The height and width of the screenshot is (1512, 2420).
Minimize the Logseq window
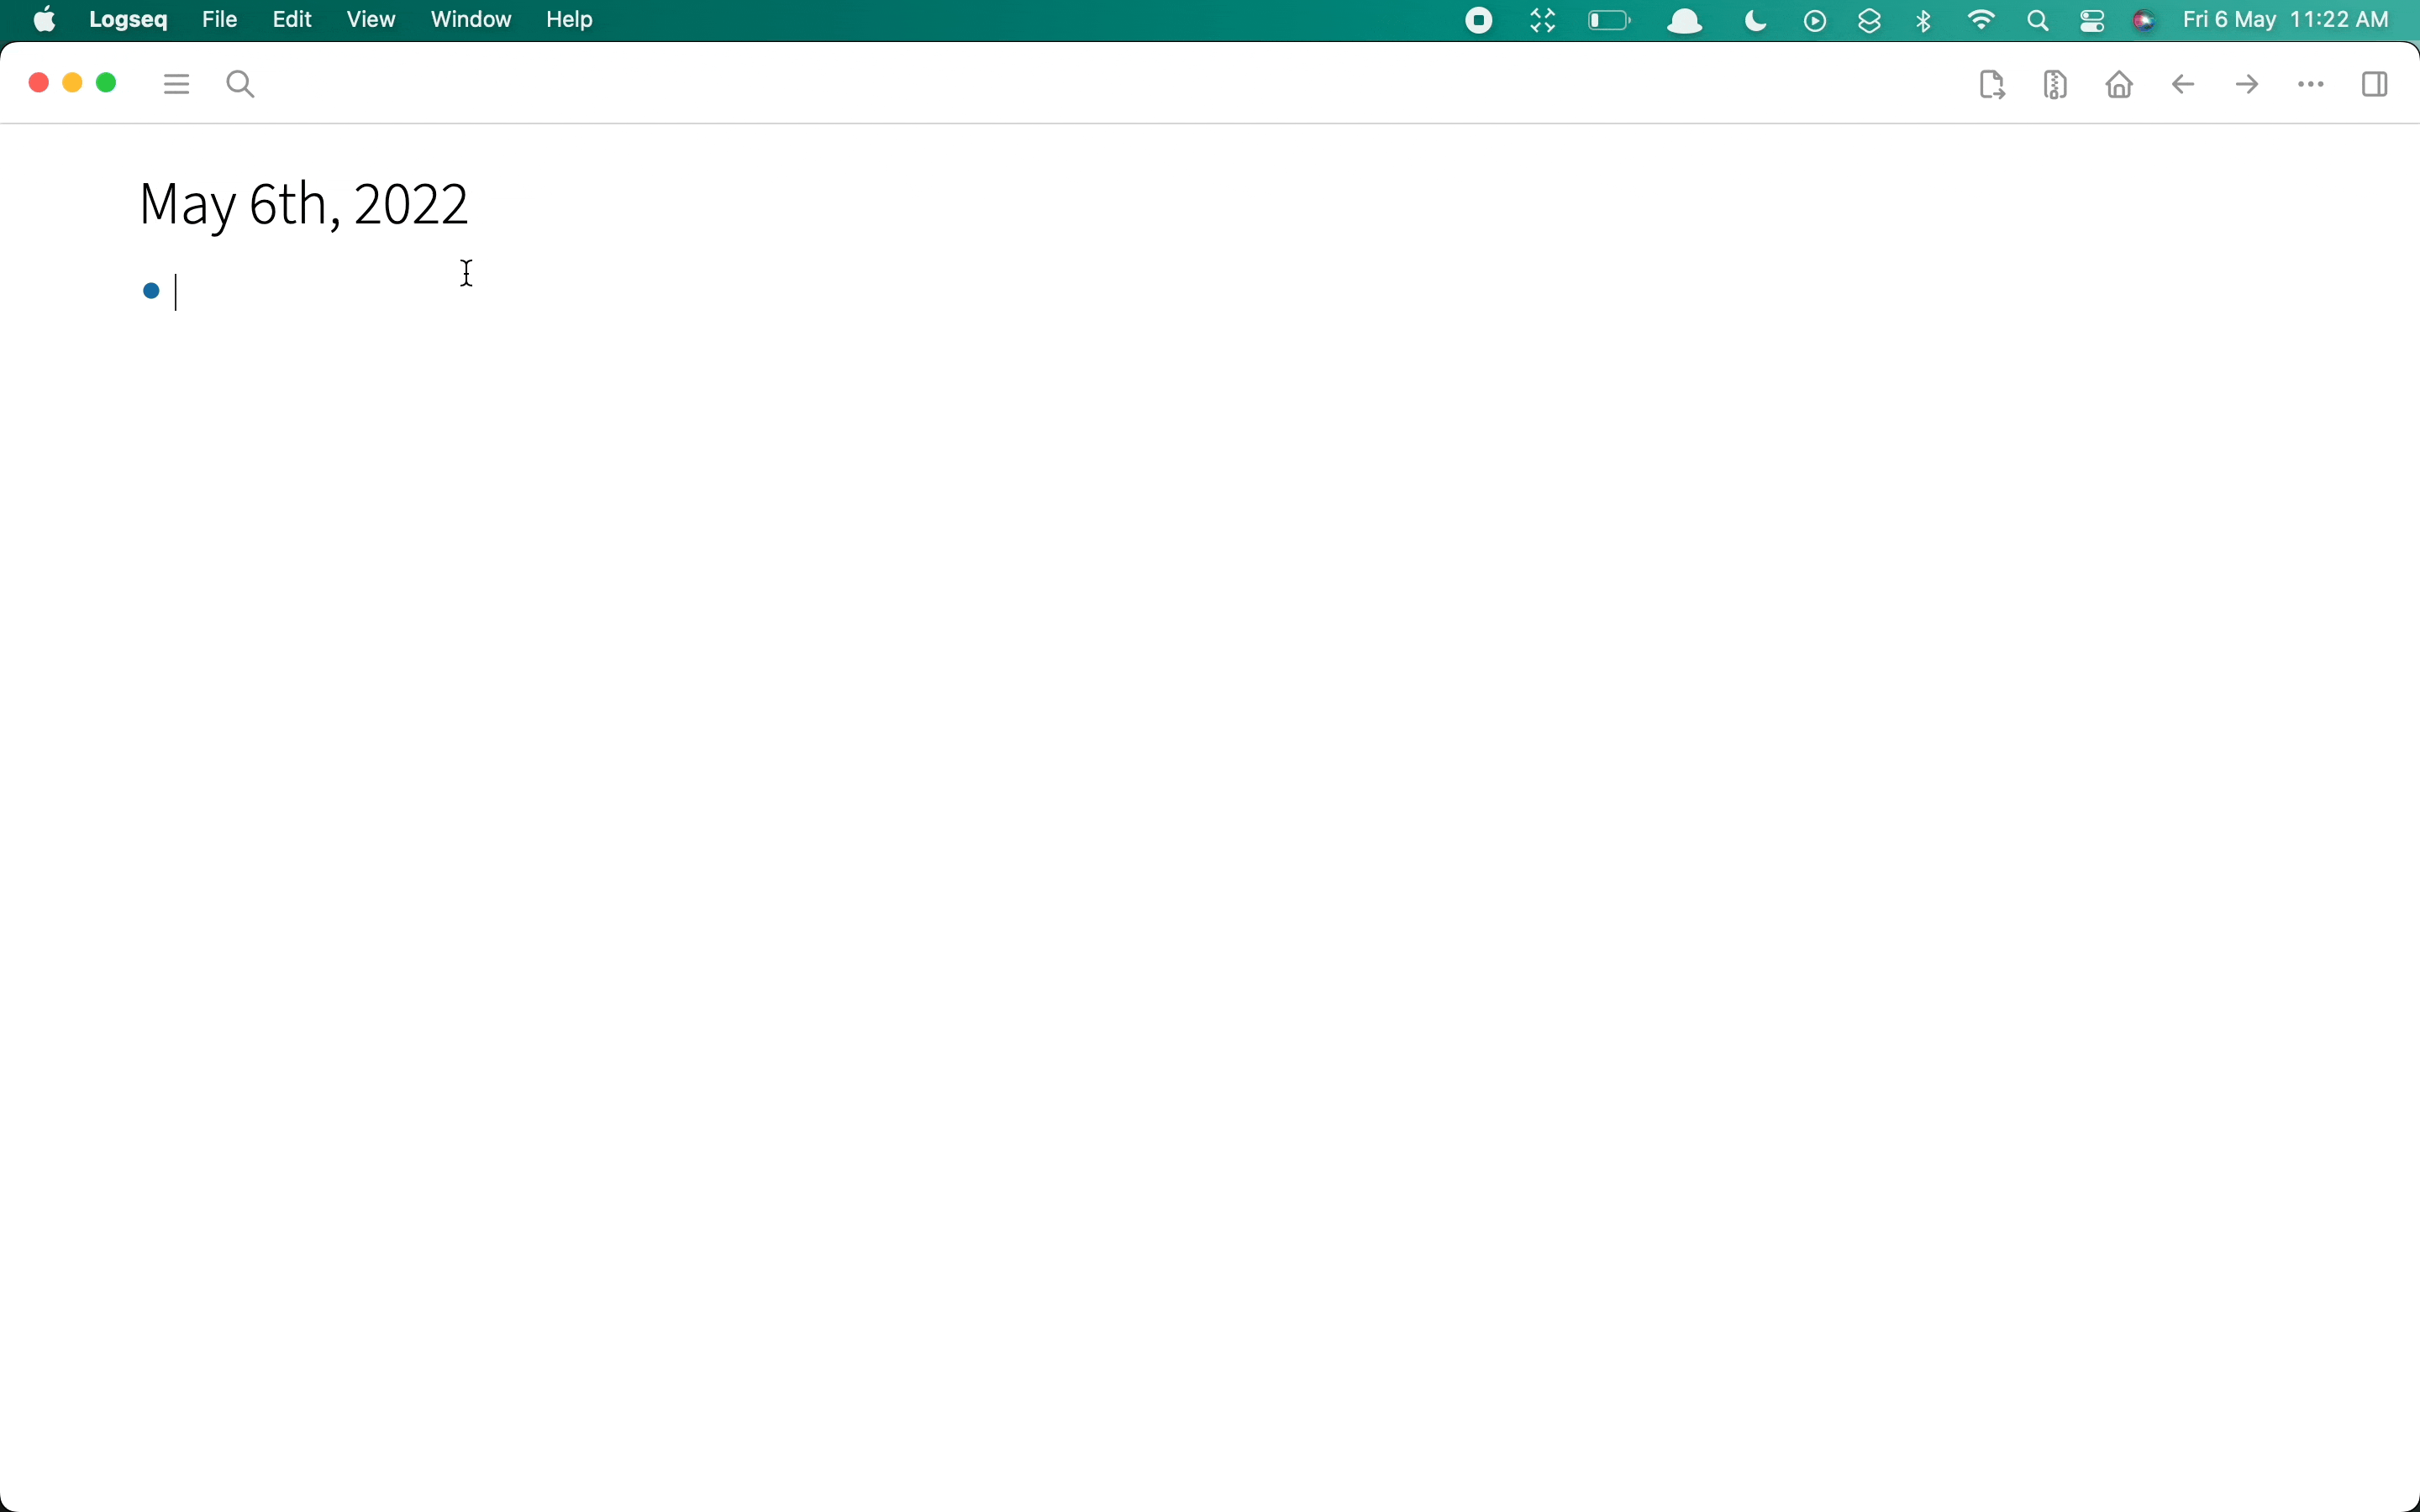(x=73, y=83)
